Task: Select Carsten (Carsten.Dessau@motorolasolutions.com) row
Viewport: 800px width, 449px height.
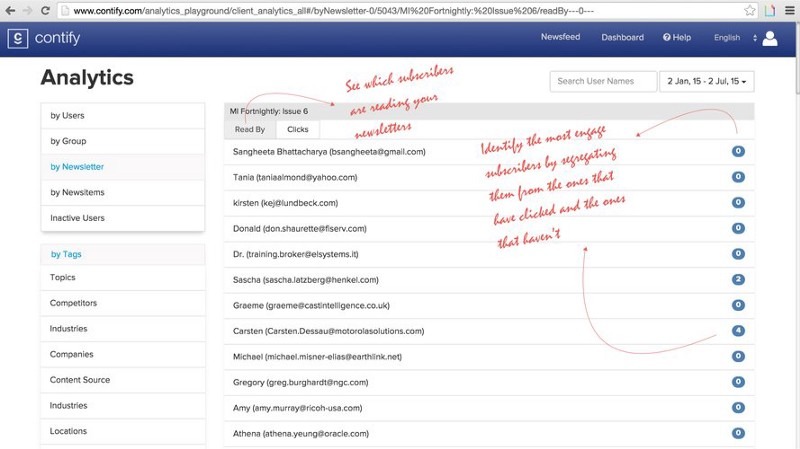Action: tap(489, 331)
